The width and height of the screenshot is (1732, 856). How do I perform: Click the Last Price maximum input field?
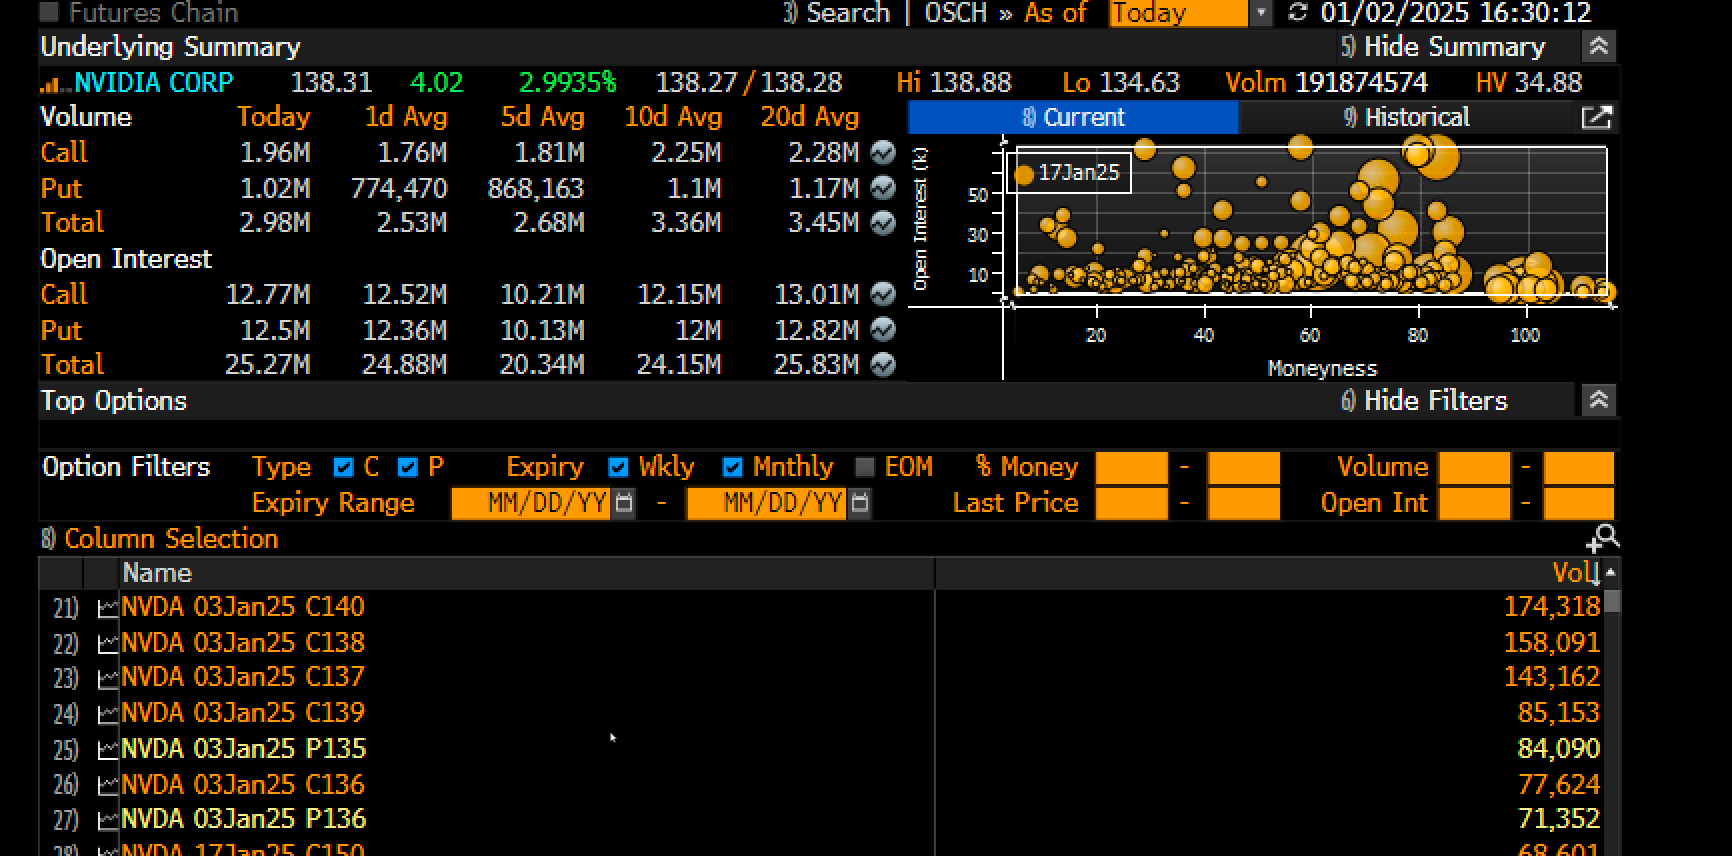1243,503
